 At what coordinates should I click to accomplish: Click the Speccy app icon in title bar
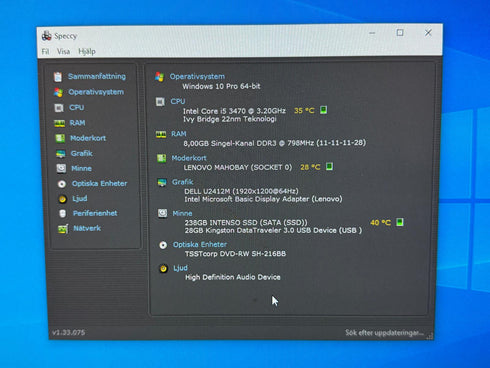[x=46, y=36]
